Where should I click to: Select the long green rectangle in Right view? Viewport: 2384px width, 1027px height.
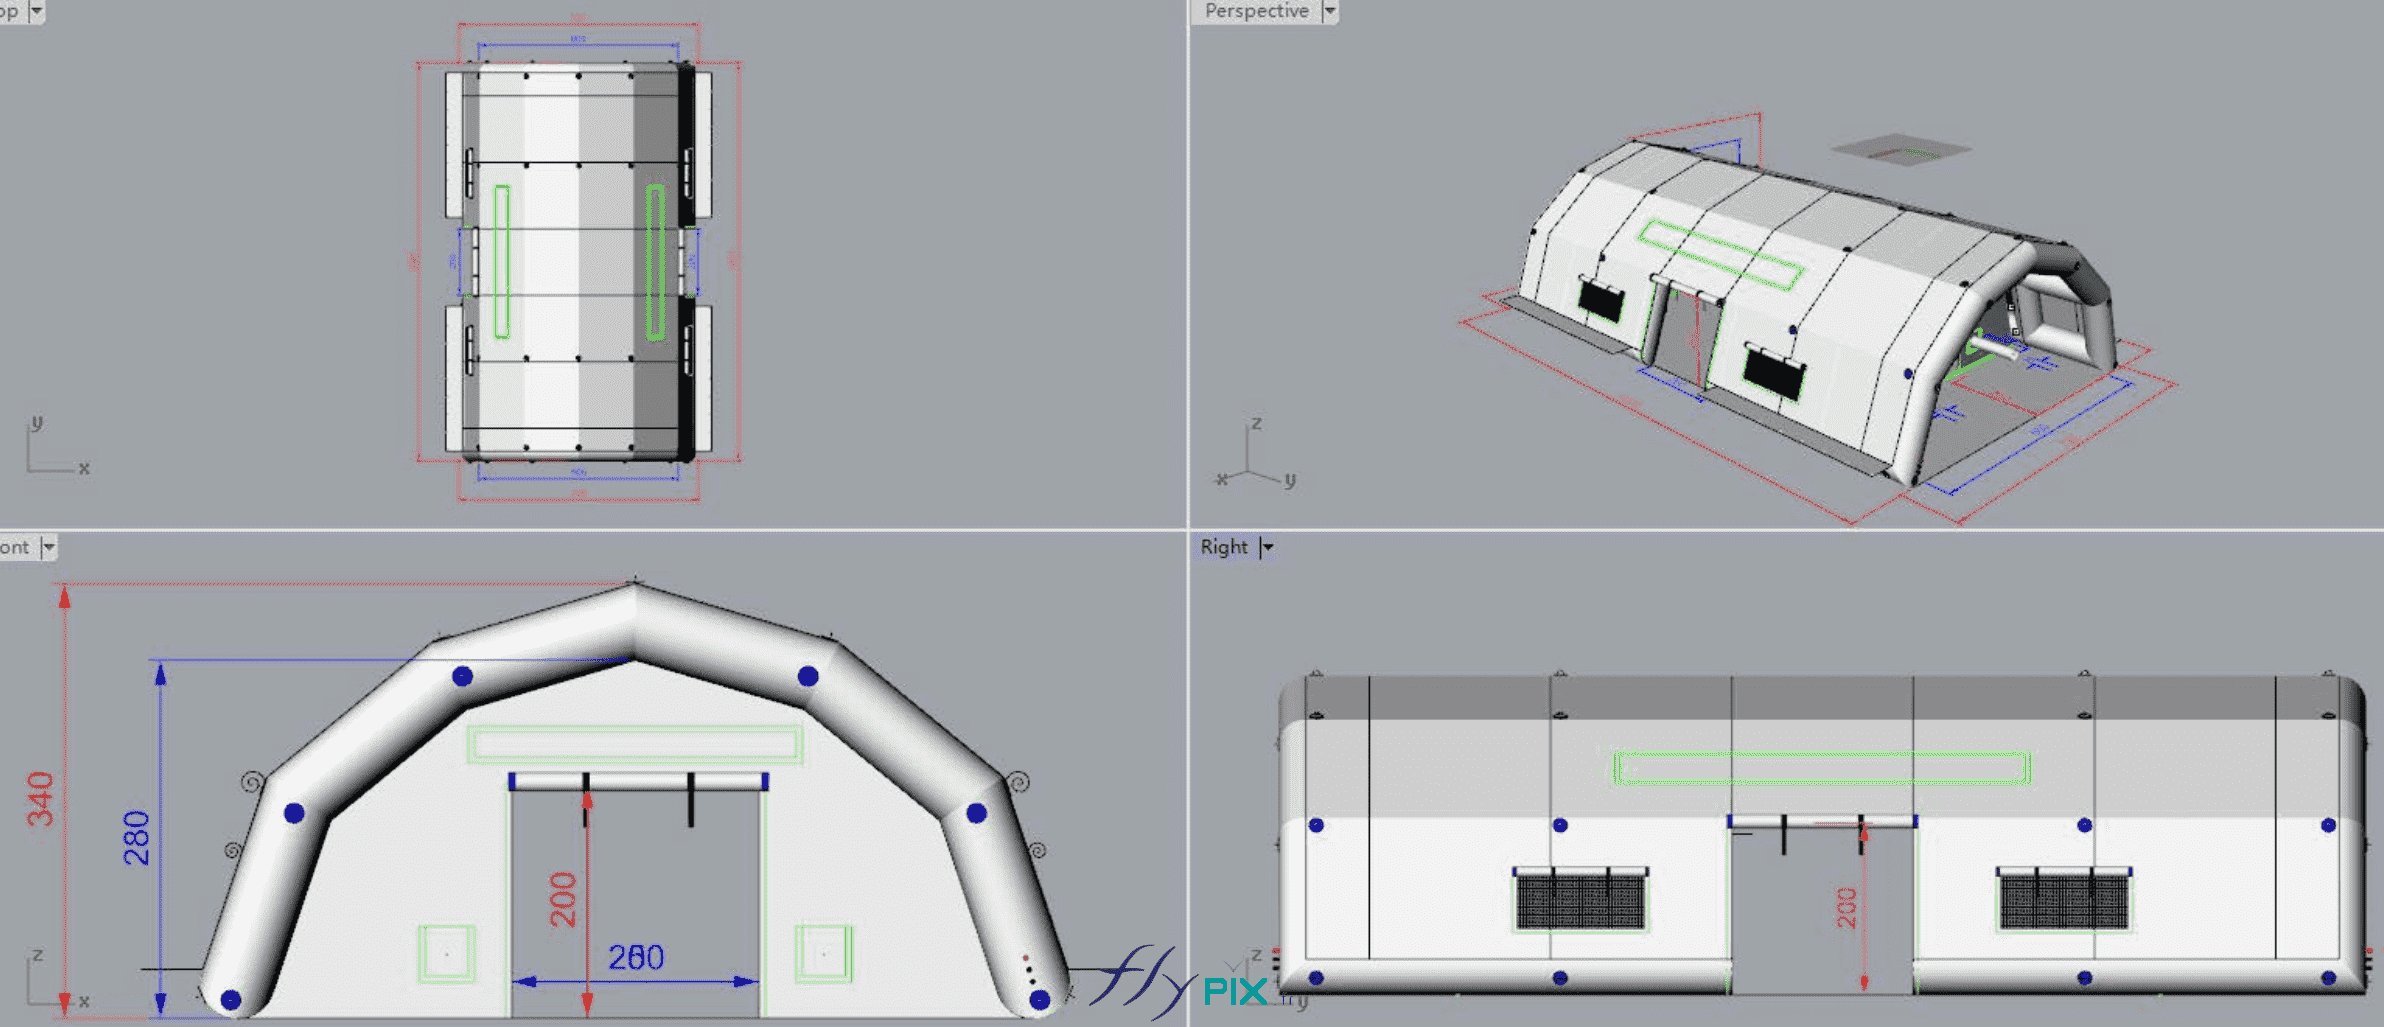point(1821,768)
